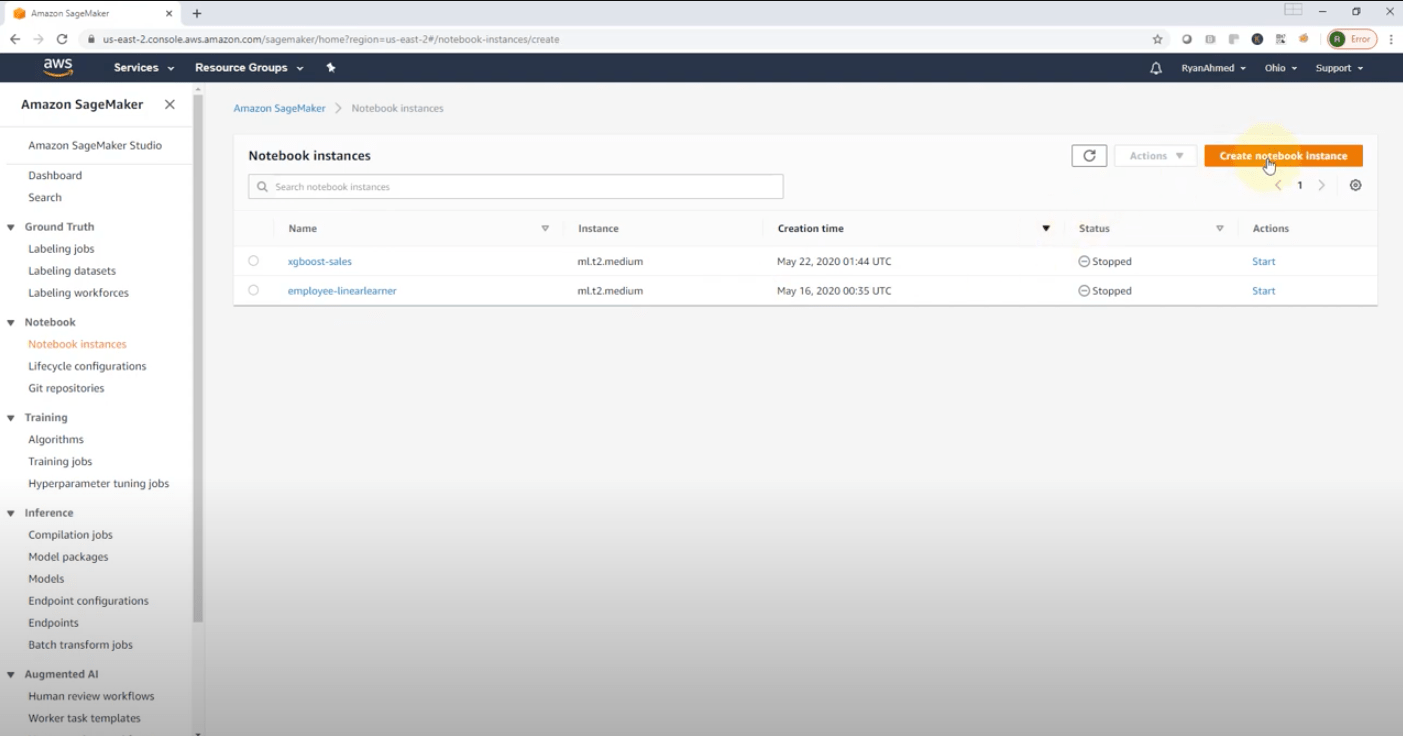Click the grey circle extension icon
The height and width of the screenshot is (736, 1403).
1187,39
